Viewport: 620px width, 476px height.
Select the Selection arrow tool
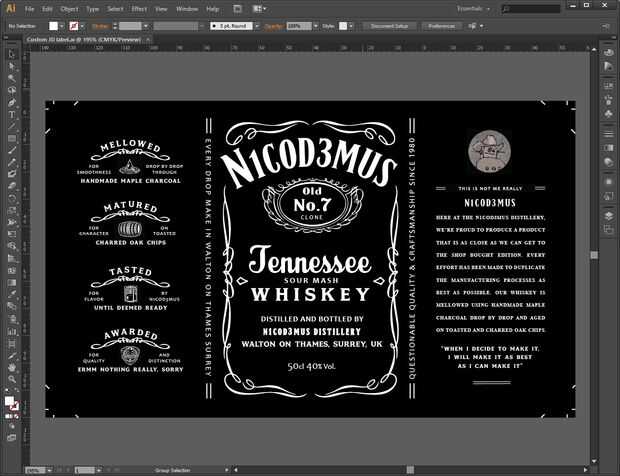[x=12, y=54]
